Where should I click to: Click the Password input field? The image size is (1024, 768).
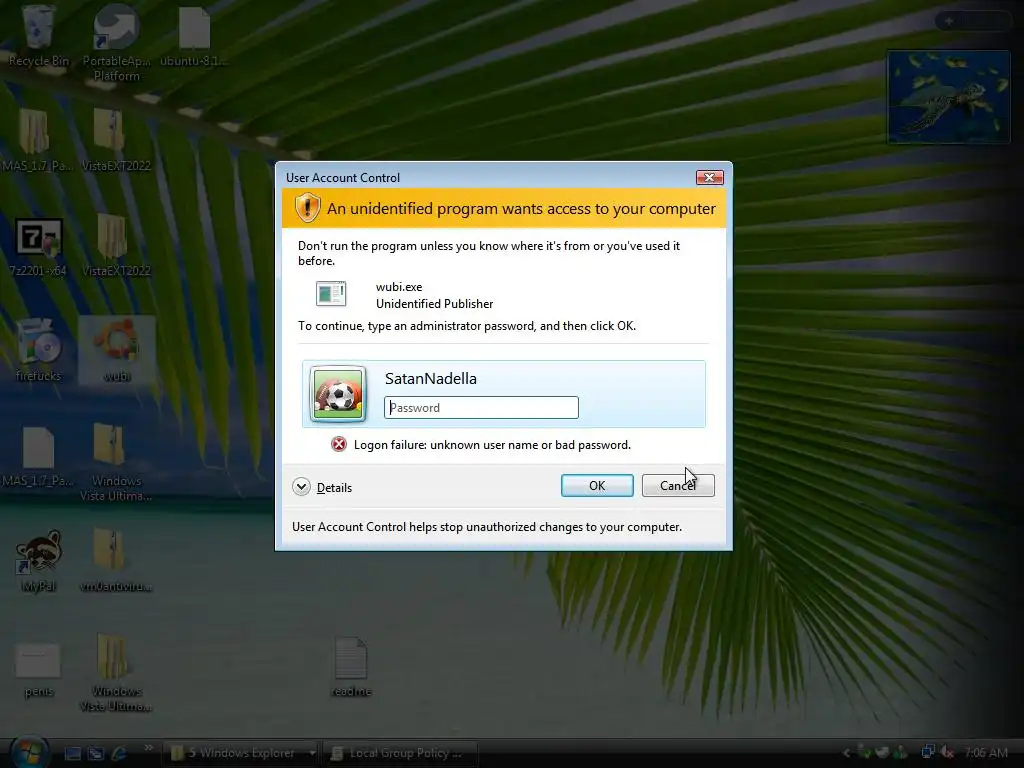[481, 408]
